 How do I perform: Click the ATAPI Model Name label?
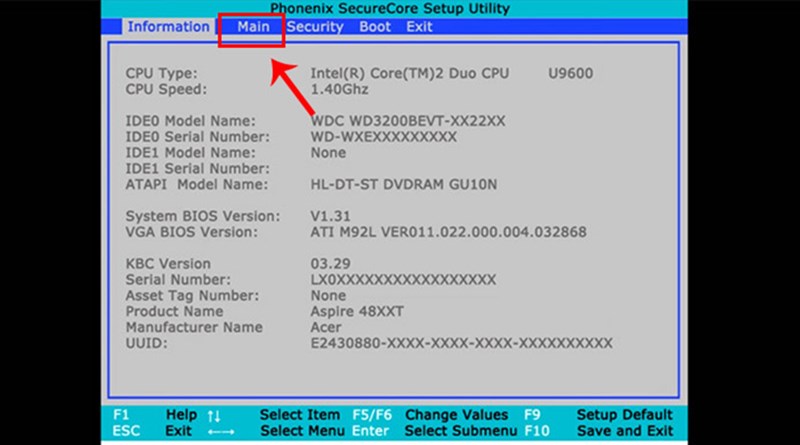tap(196, 184)
